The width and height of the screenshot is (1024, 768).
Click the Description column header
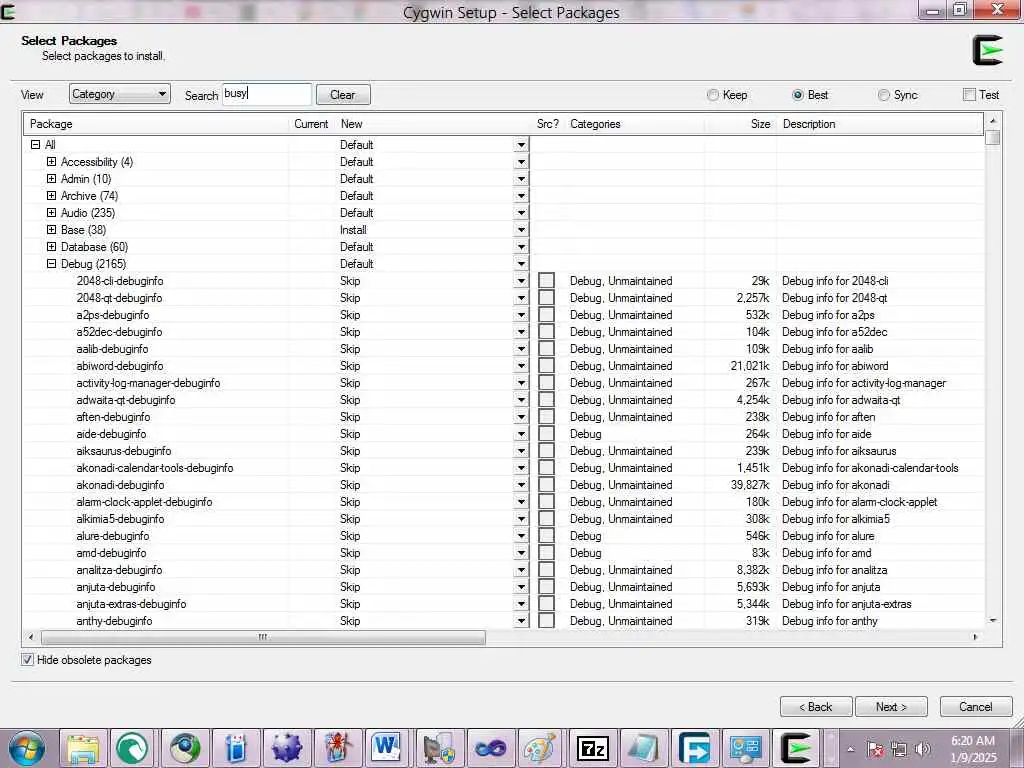click(x=880, y=123)
